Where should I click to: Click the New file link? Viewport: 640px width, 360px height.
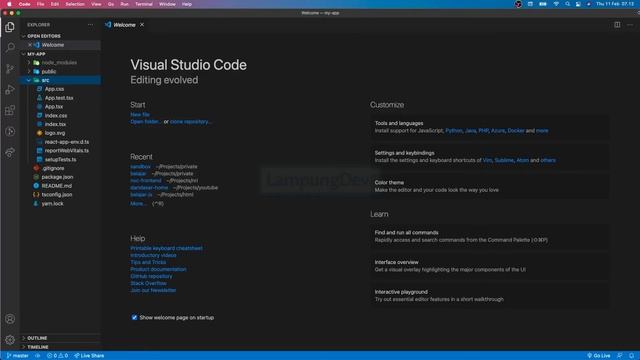[140, 115]
